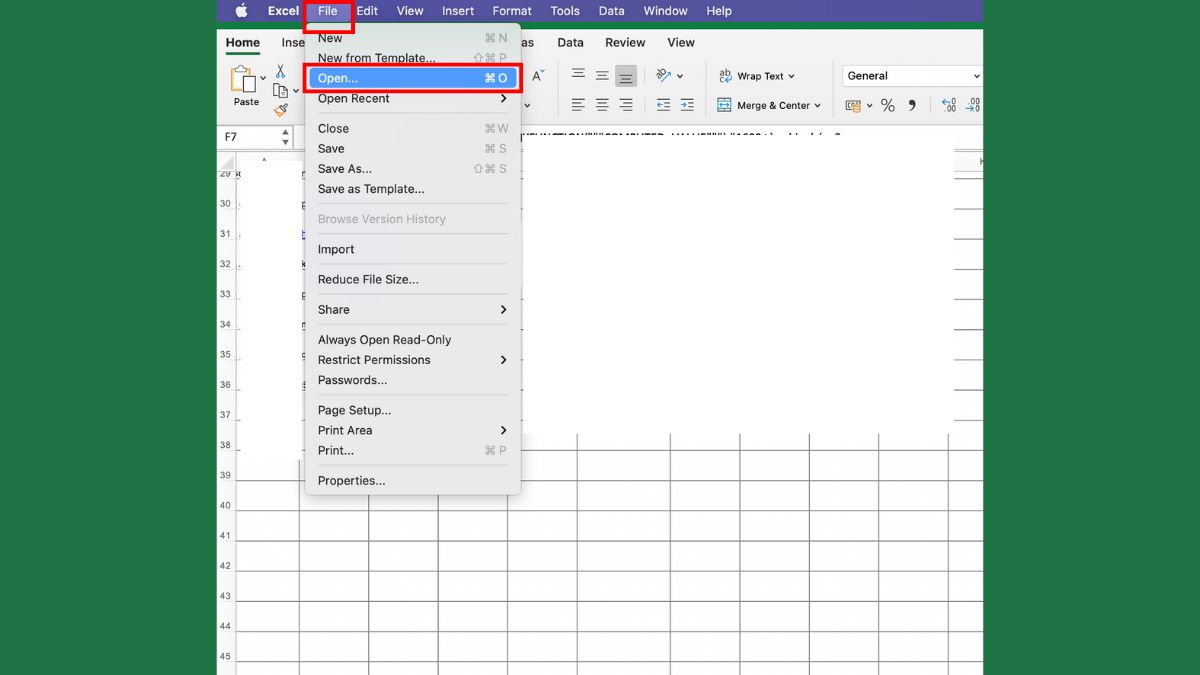This screenshot has width=1200, height=675.
Task: Apply middle vertical alignment
Action: point(602,76)
